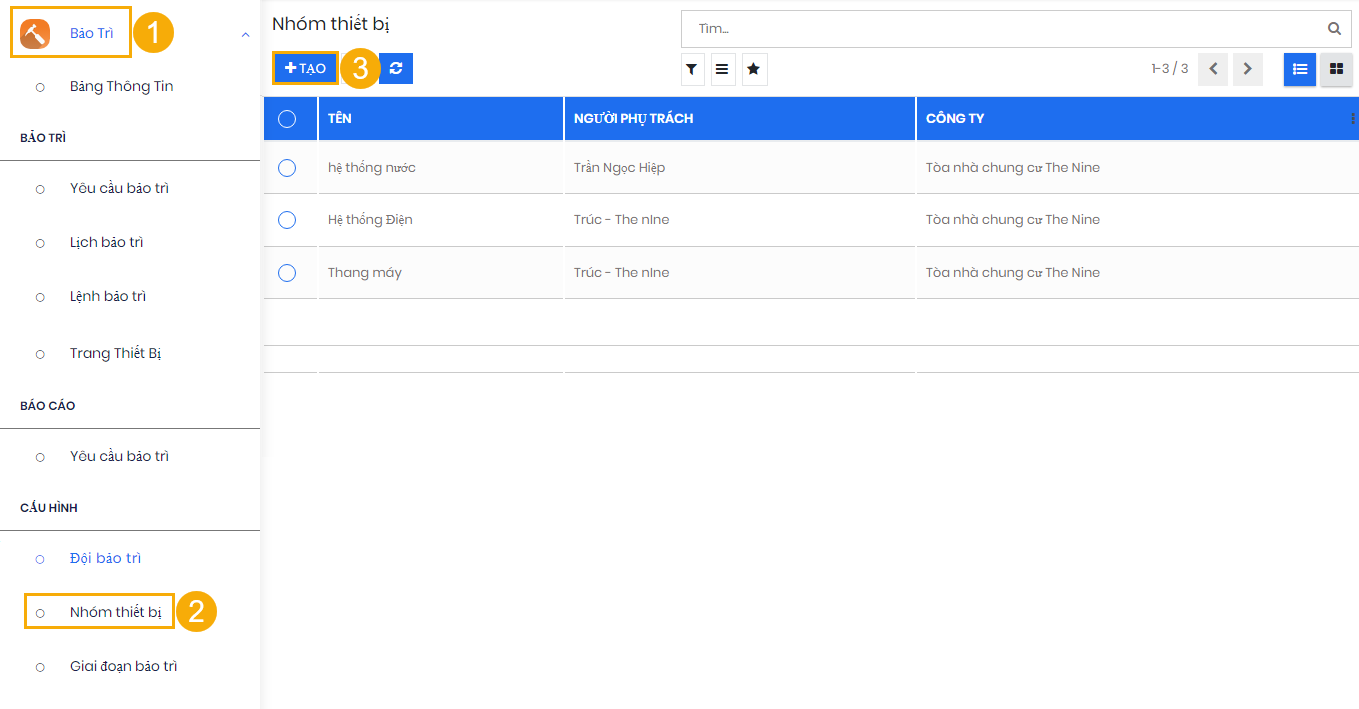Click the search magnifier icon
The image size is (1359, 709).
[1334, 29]
